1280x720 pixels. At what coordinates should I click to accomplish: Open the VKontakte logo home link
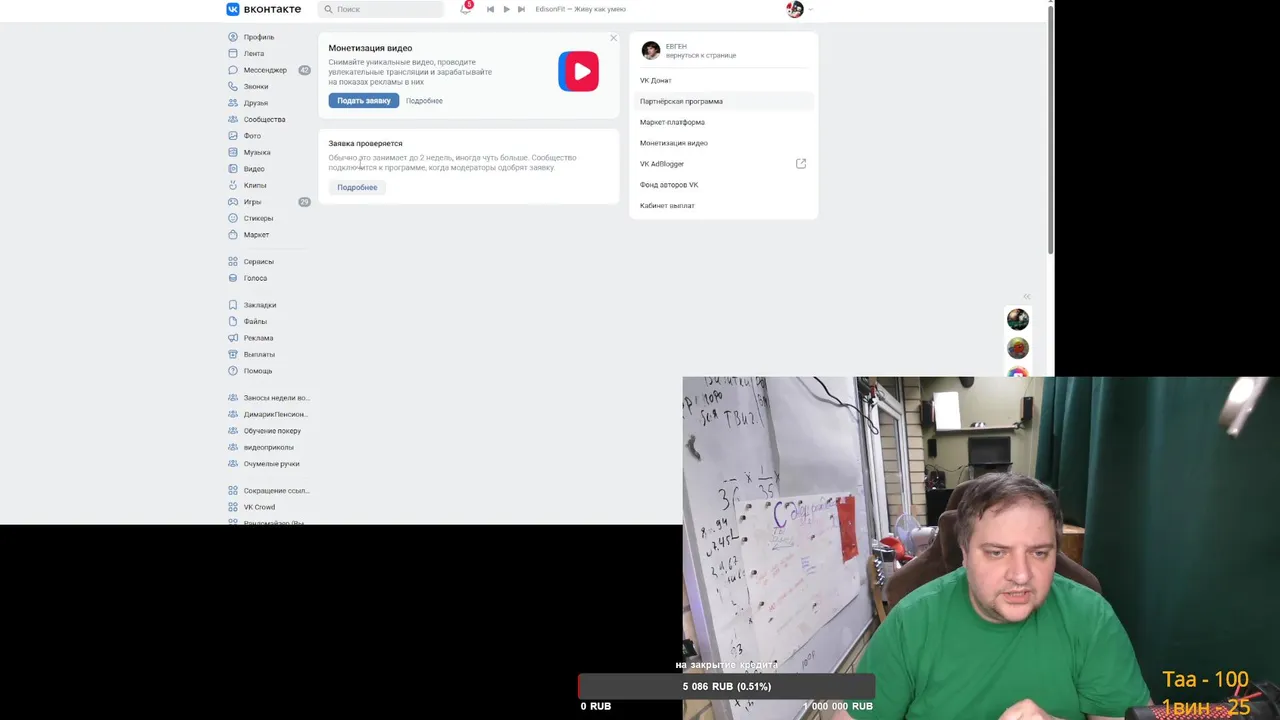(x=263, y=9)
